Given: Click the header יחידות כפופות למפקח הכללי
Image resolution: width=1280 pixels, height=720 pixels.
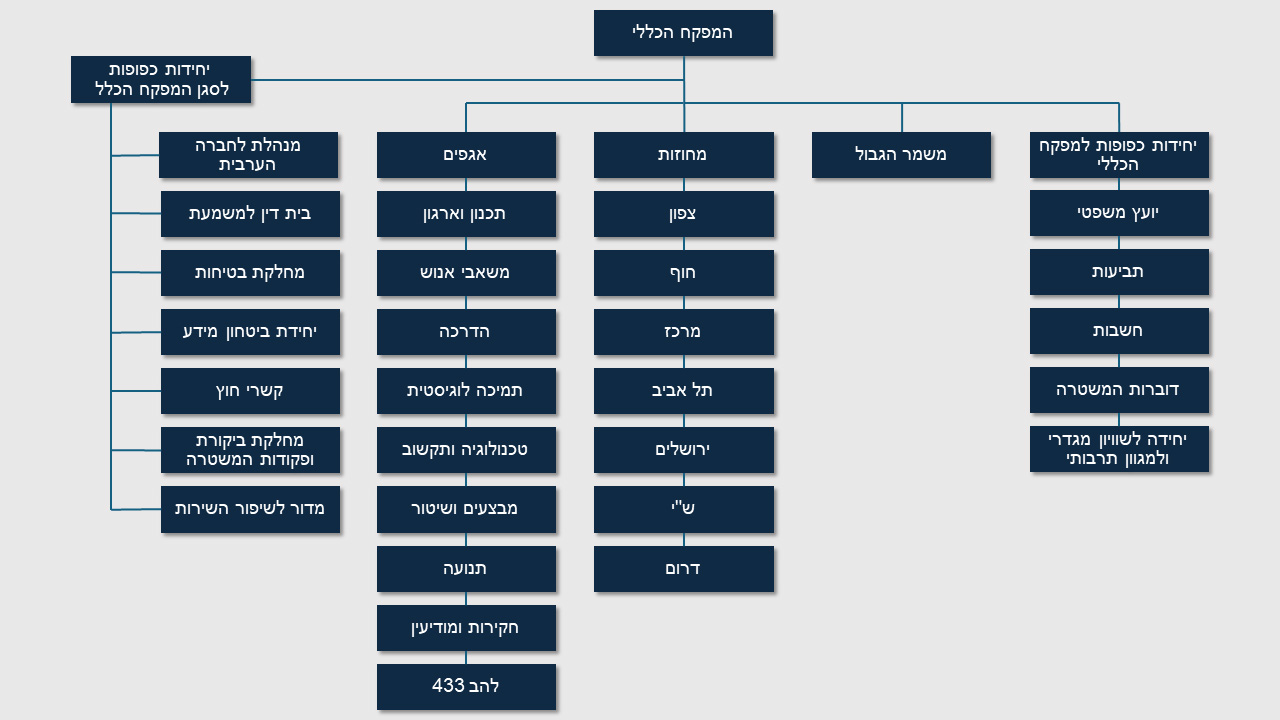Looking at the screenshot, I should [x=1119, y=155].
